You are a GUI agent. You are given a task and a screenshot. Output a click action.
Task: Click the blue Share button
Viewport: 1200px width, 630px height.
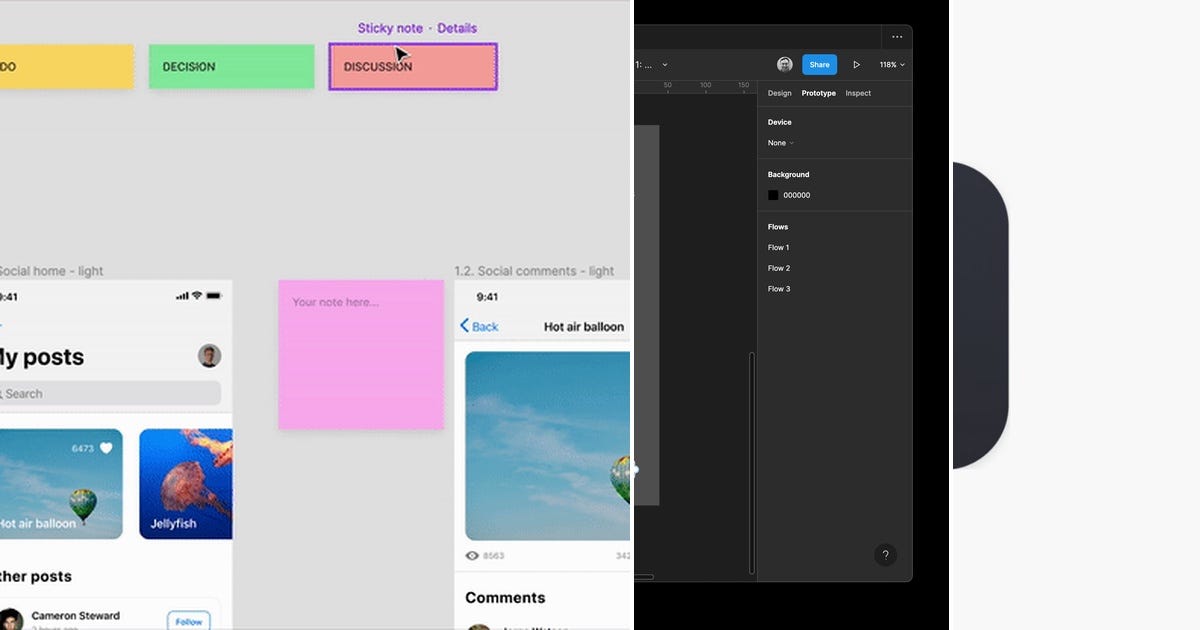(x=819, y=64)
